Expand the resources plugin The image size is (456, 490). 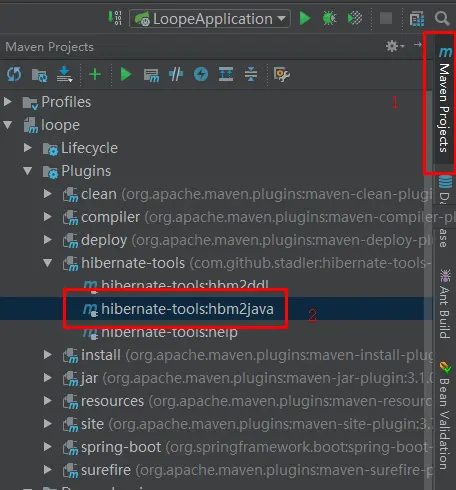[x=48, y=401]
